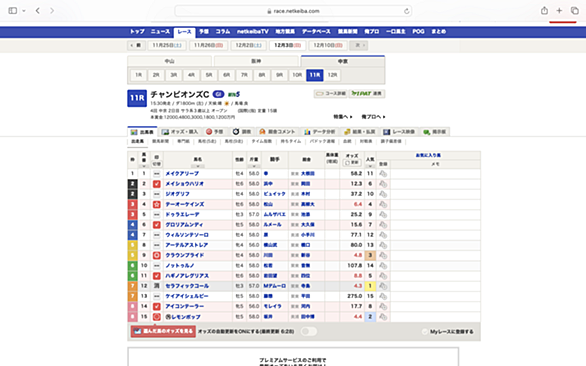Click the 選んだ馬のオッズを見る button
This screenshot has height=366, width=586.
[163, 331]
